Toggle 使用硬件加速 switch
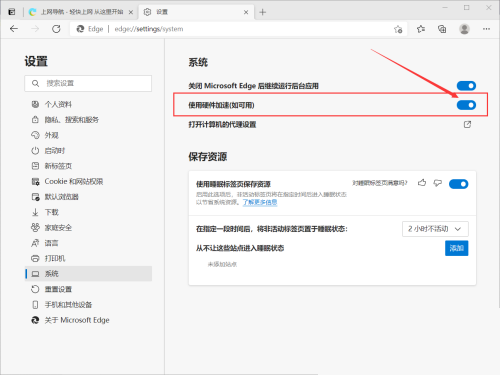This screenshot has width=500, height=375. [x=466, y=105]
